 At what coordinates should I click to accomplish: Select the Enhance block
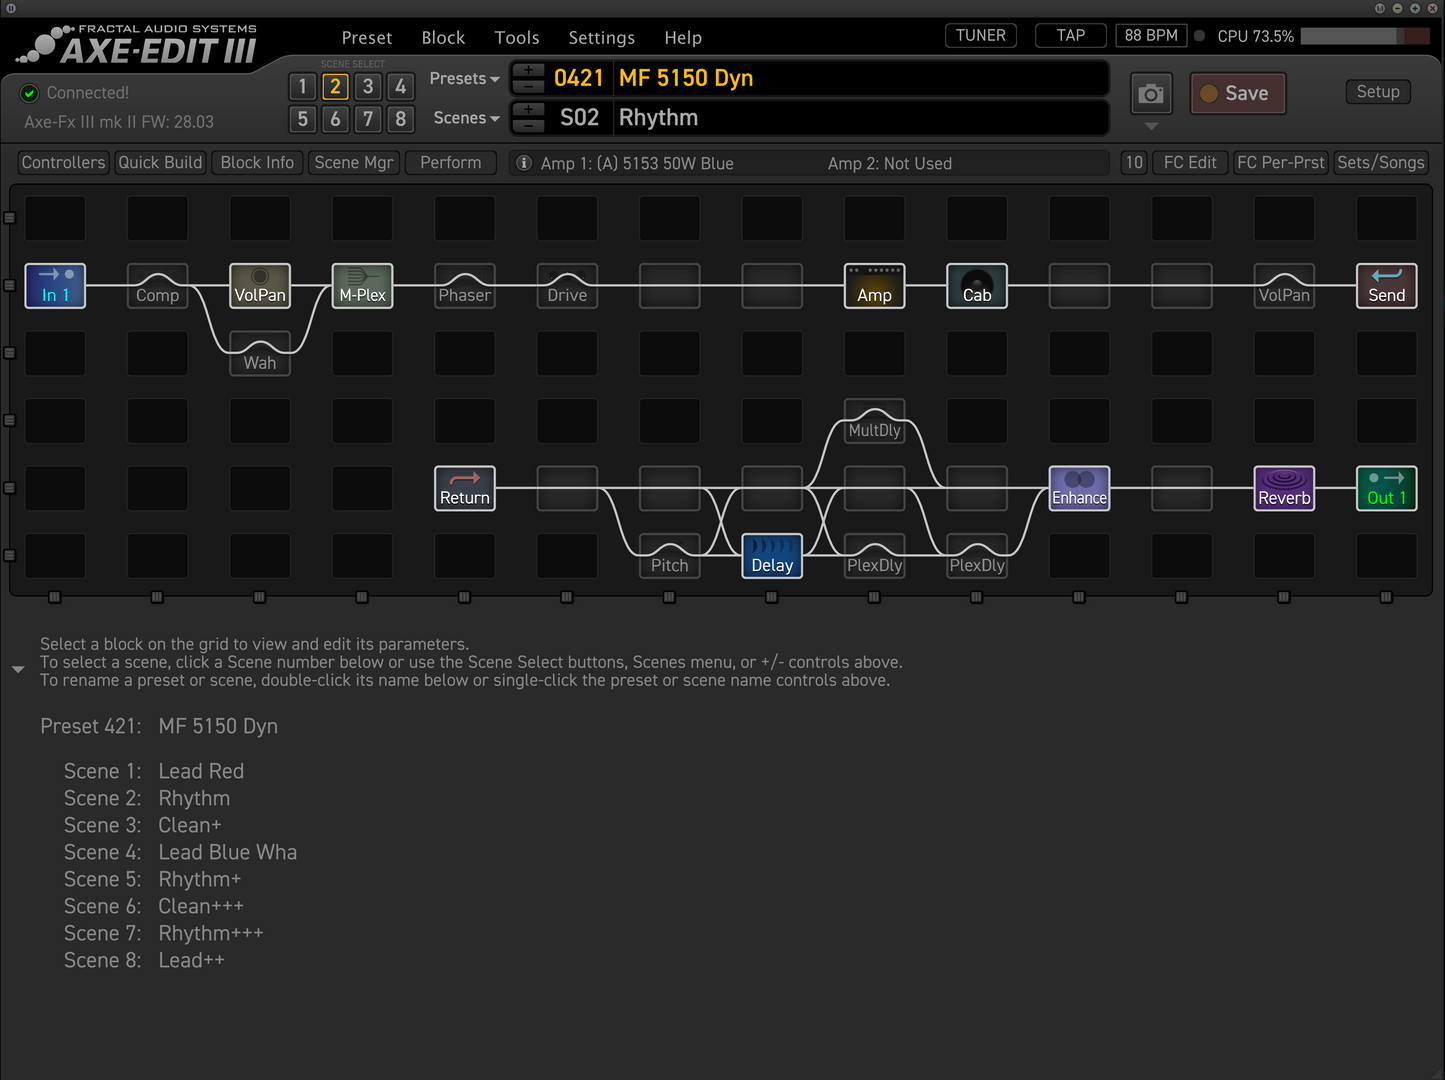click(x=1079, y=489)
